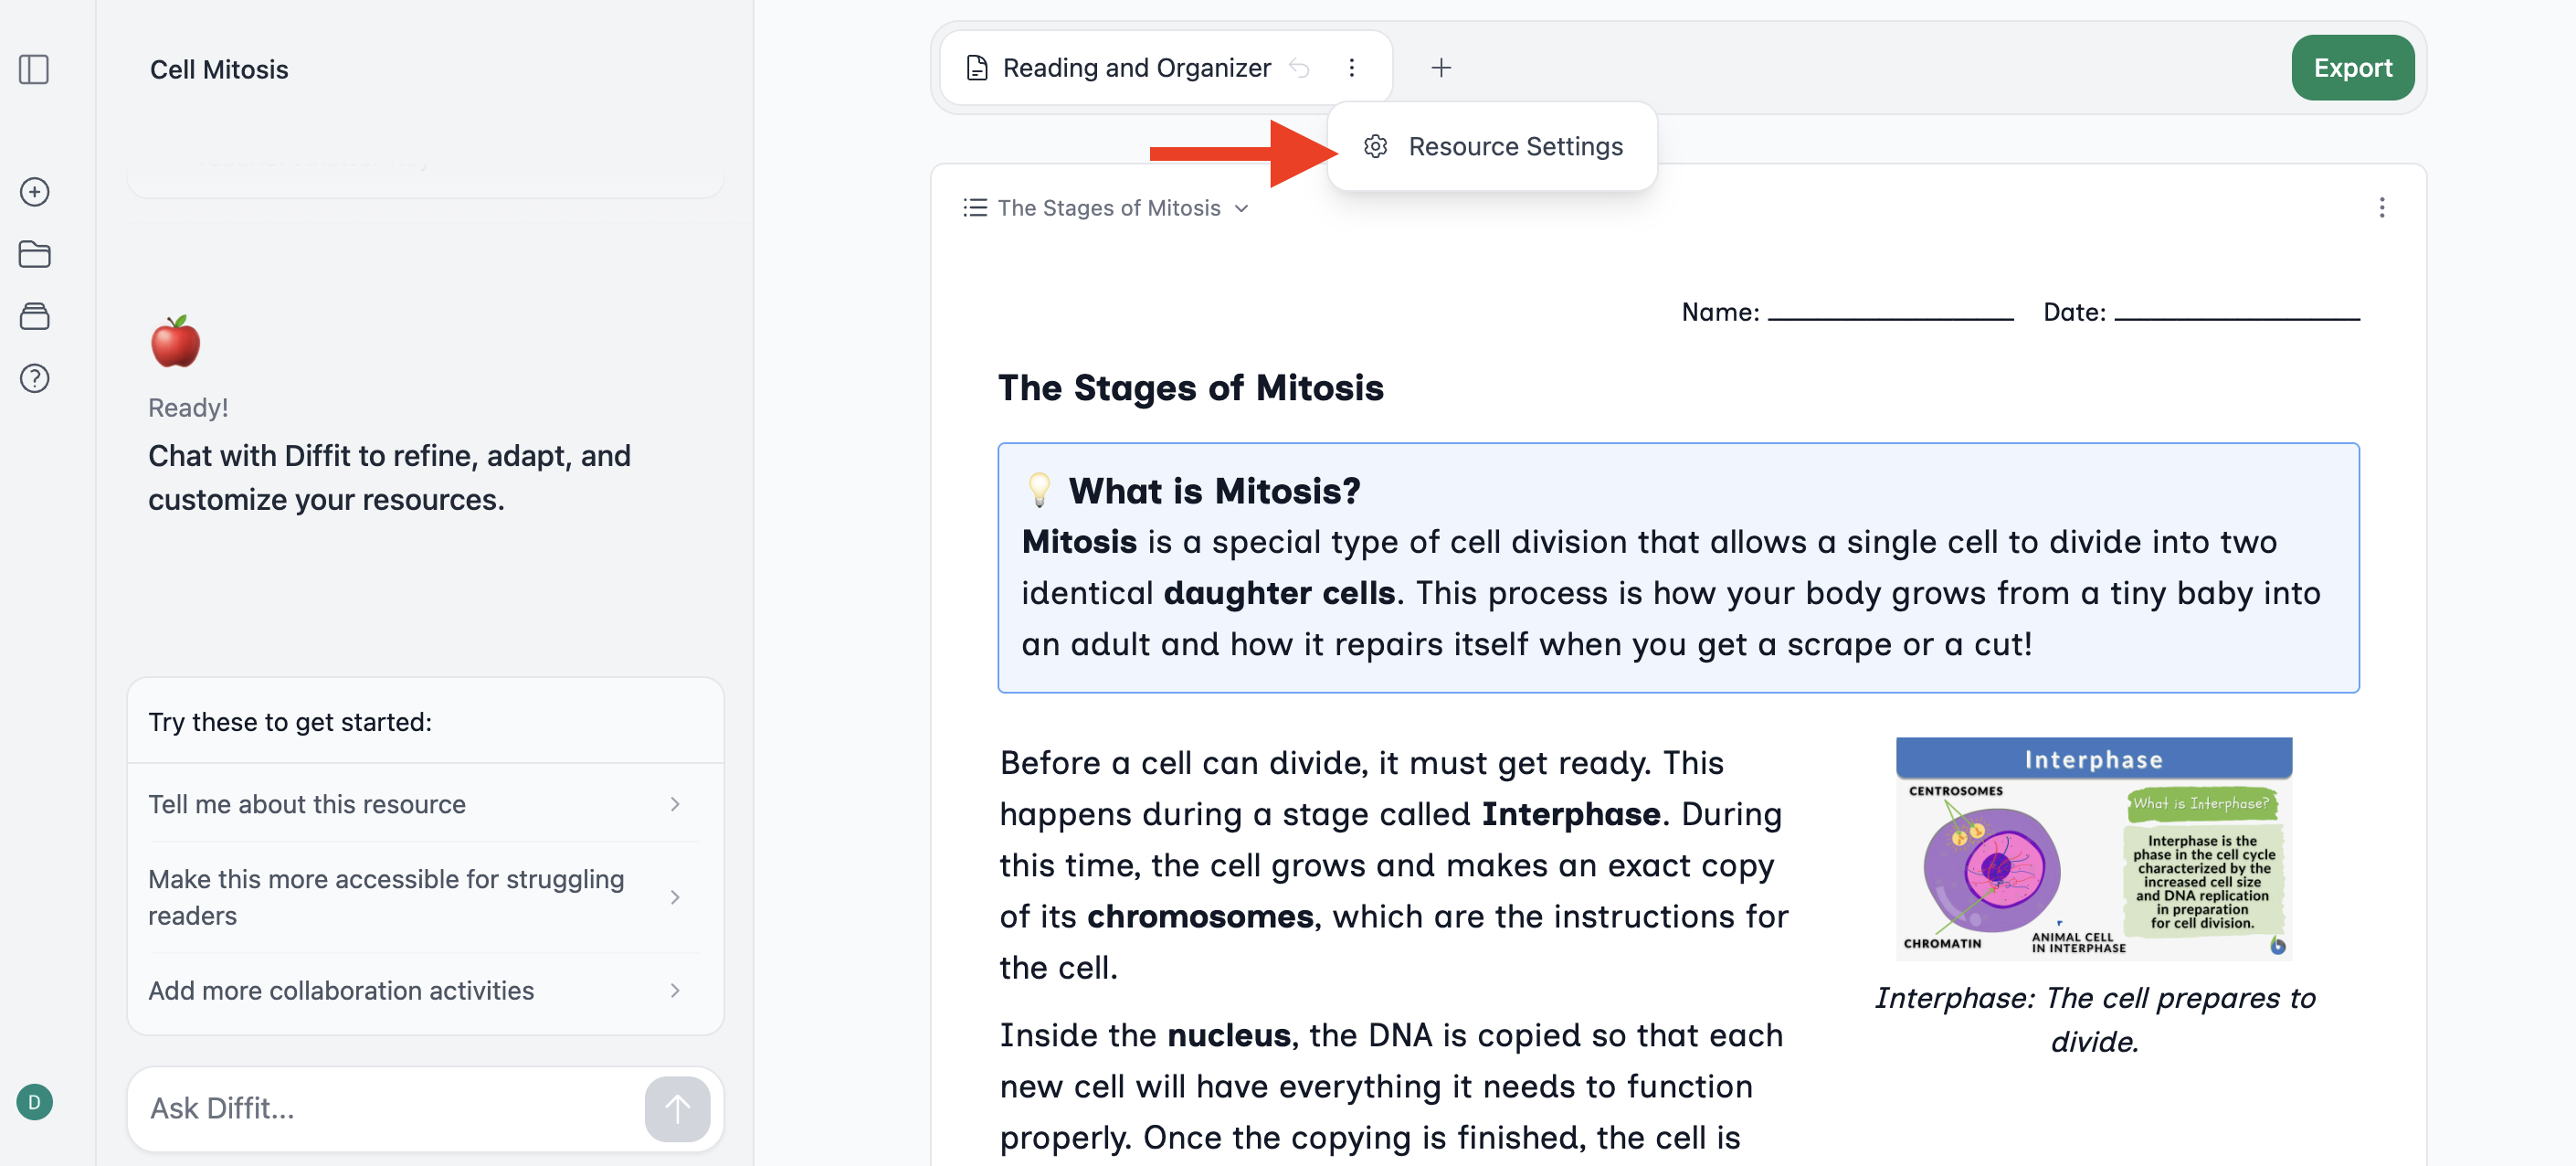Screen dimensions: 2576x1166
Task: Click the What is Mitosis? heading
Action: (1214, 490)
